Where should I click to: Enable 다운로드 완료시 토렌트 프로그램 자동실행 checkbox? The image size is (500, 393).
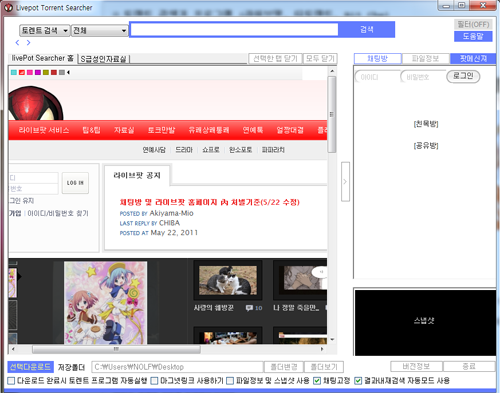[x=11, y=381]
